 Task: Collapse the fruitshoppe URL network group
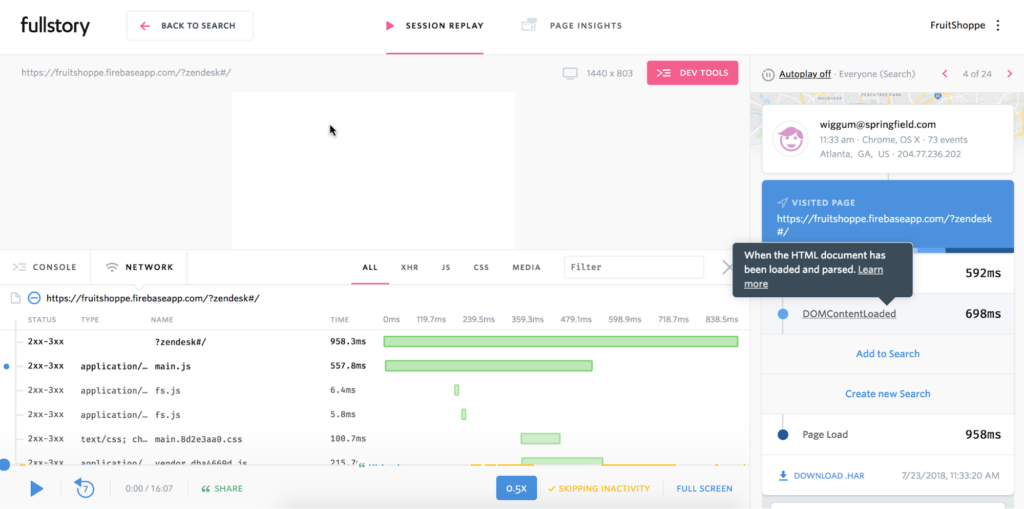click(x=35, y=298)
